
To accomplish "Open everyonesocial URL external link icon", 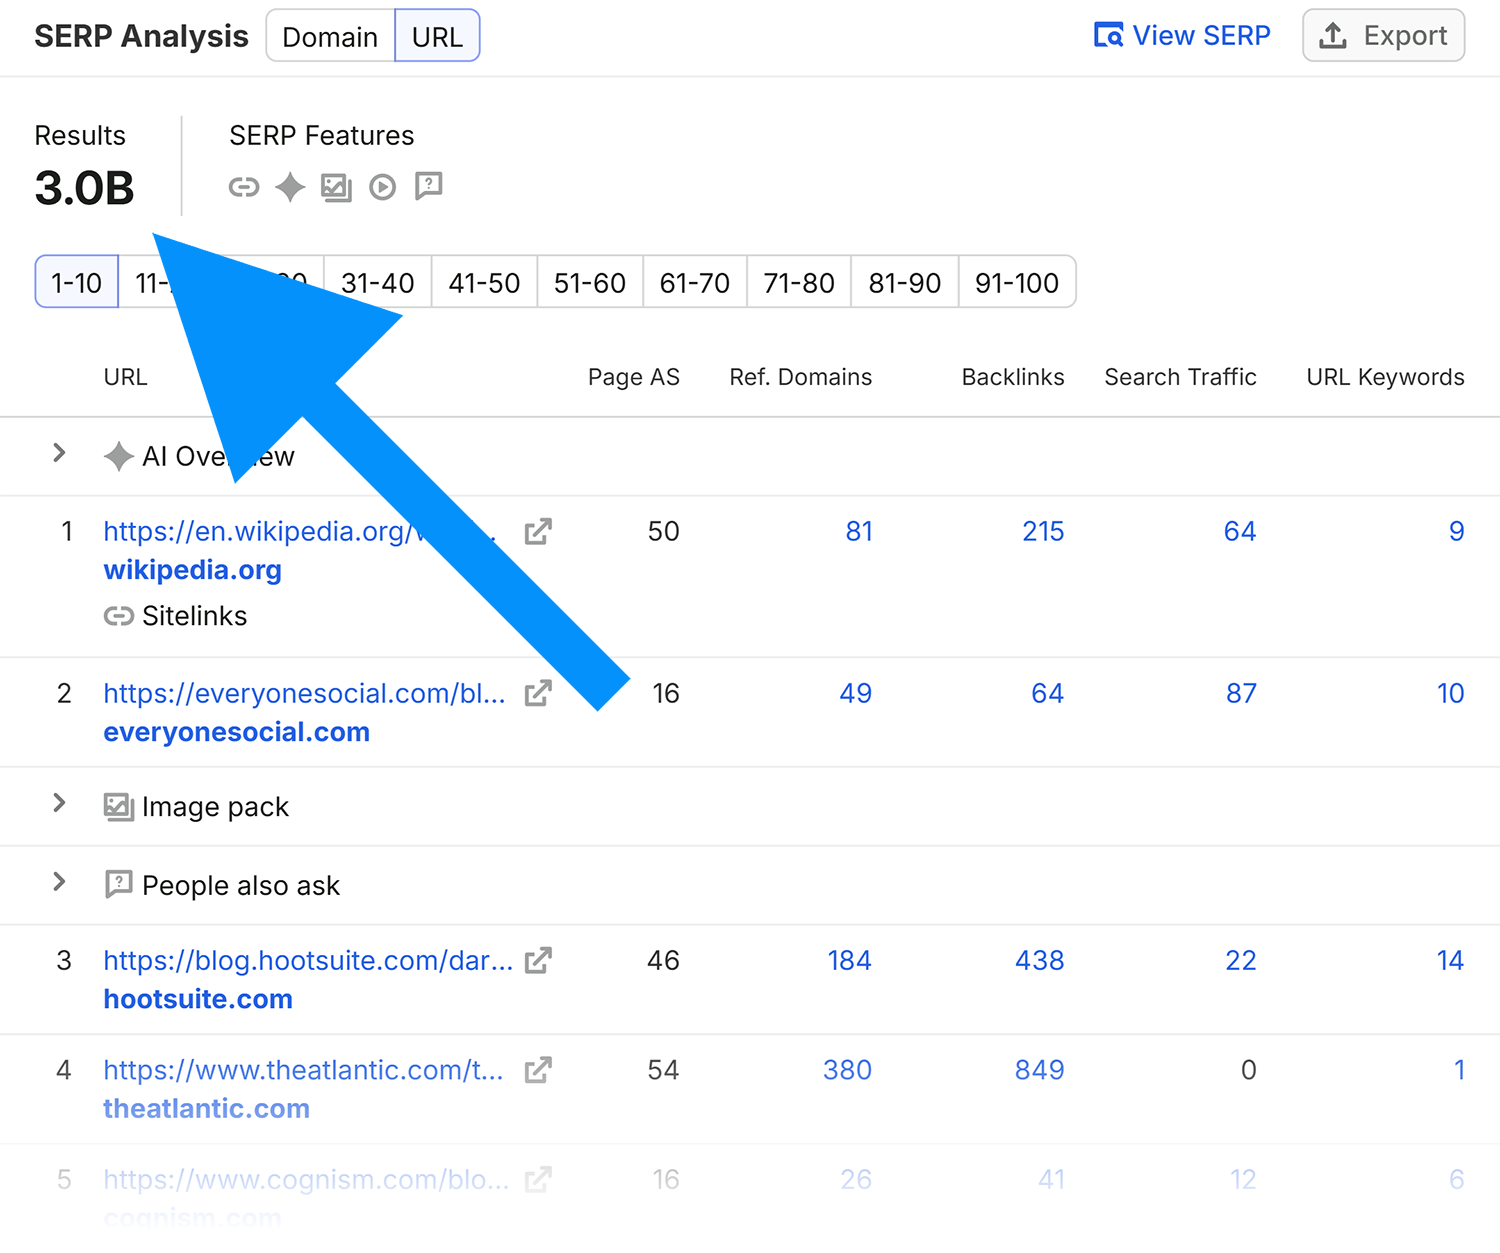I will [x=538, y=693].
